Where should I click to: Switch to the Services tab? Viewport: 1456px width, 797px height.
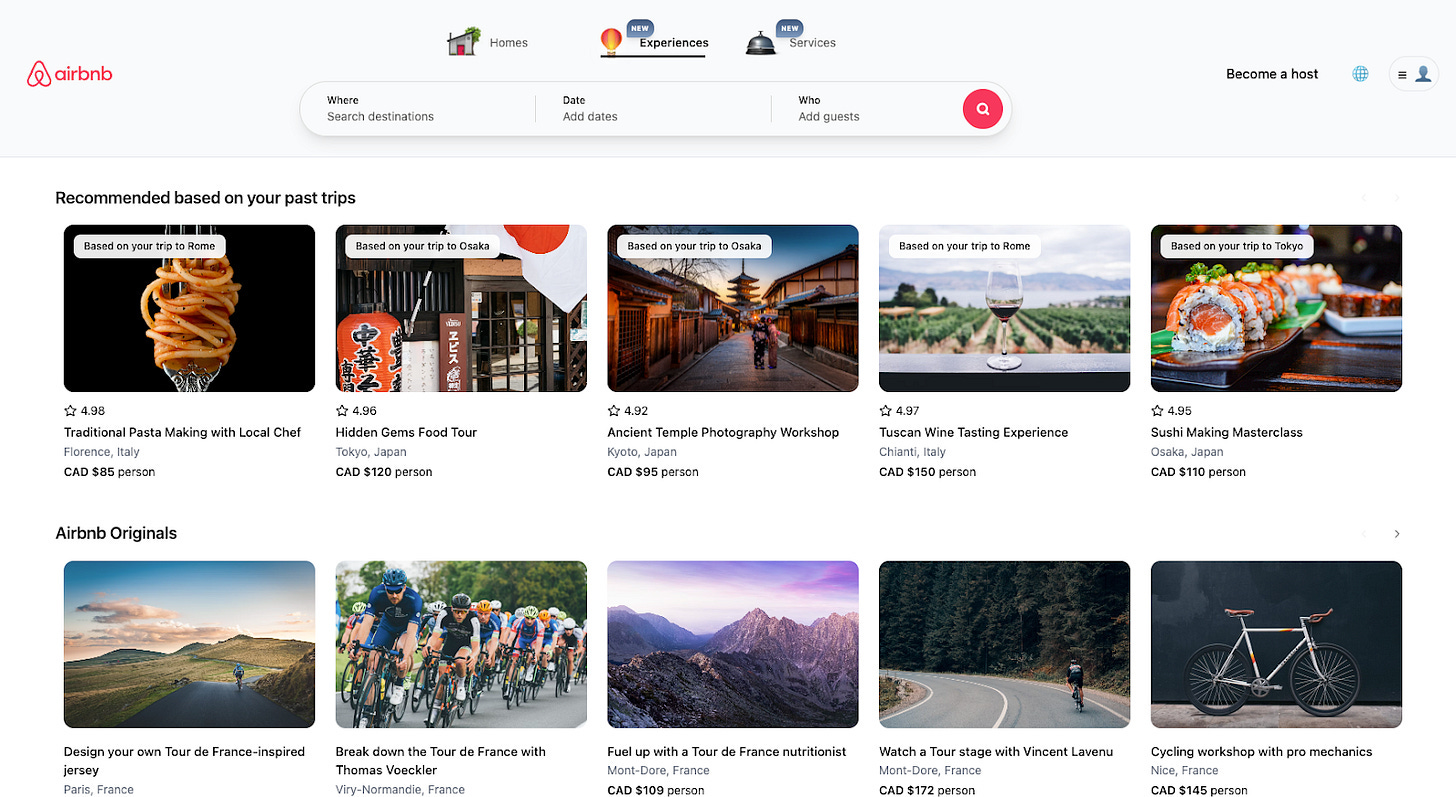click(812, 43)
